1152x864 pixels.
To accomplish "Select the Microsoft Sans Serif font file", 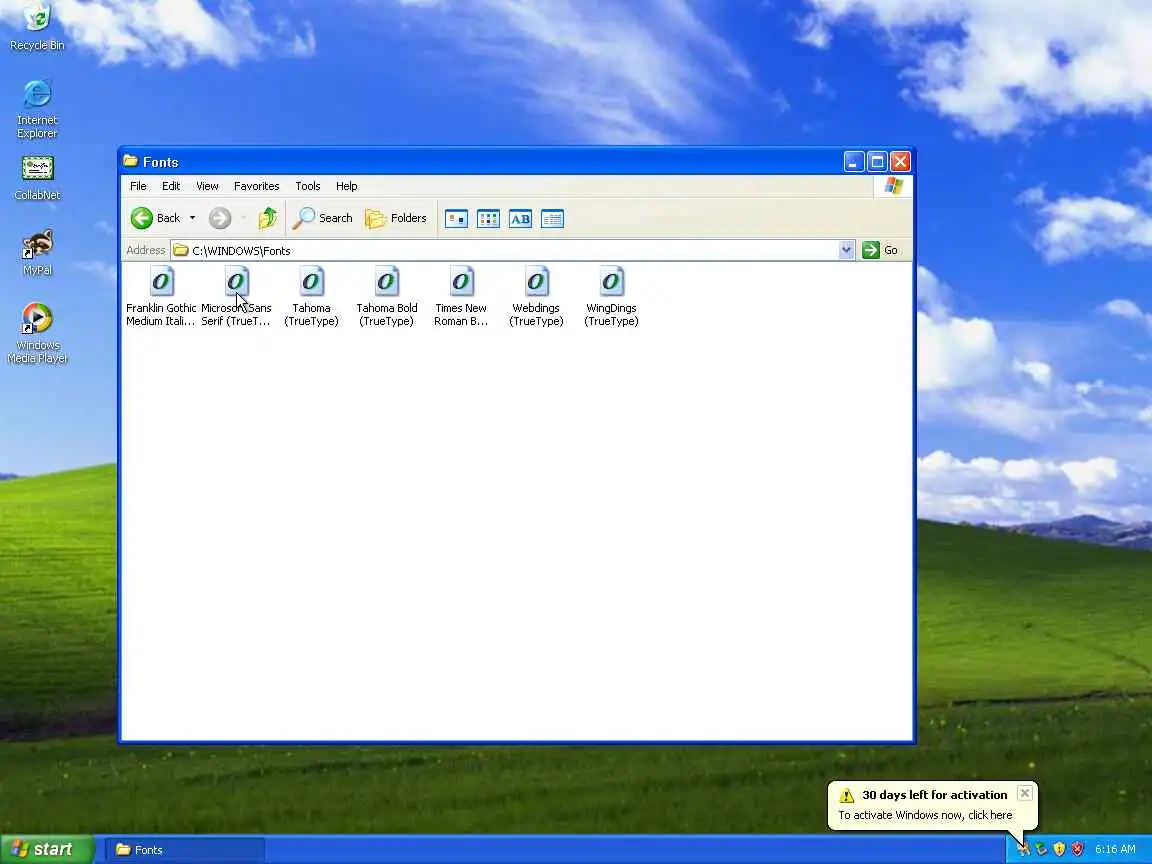I will tap(236, 297).
